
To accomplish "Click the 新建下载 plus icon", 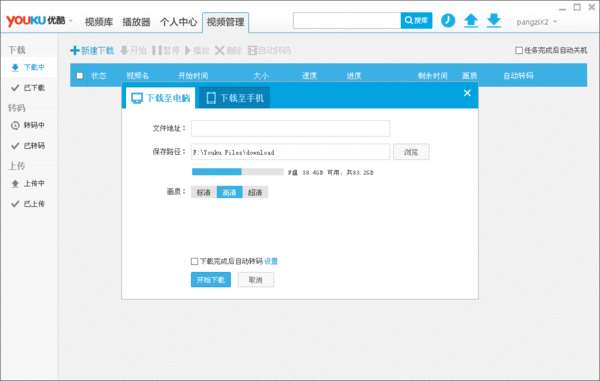I will tap(75, 50).
